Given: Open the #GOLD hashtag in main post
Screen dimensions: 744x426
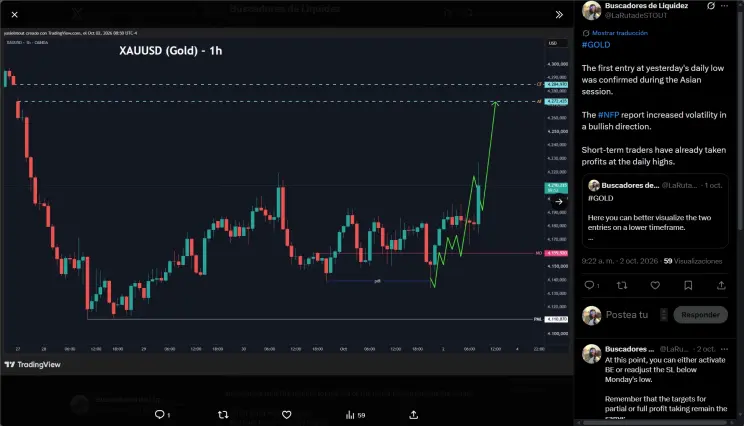Looking at the screenshot, I should pos(596,45).
